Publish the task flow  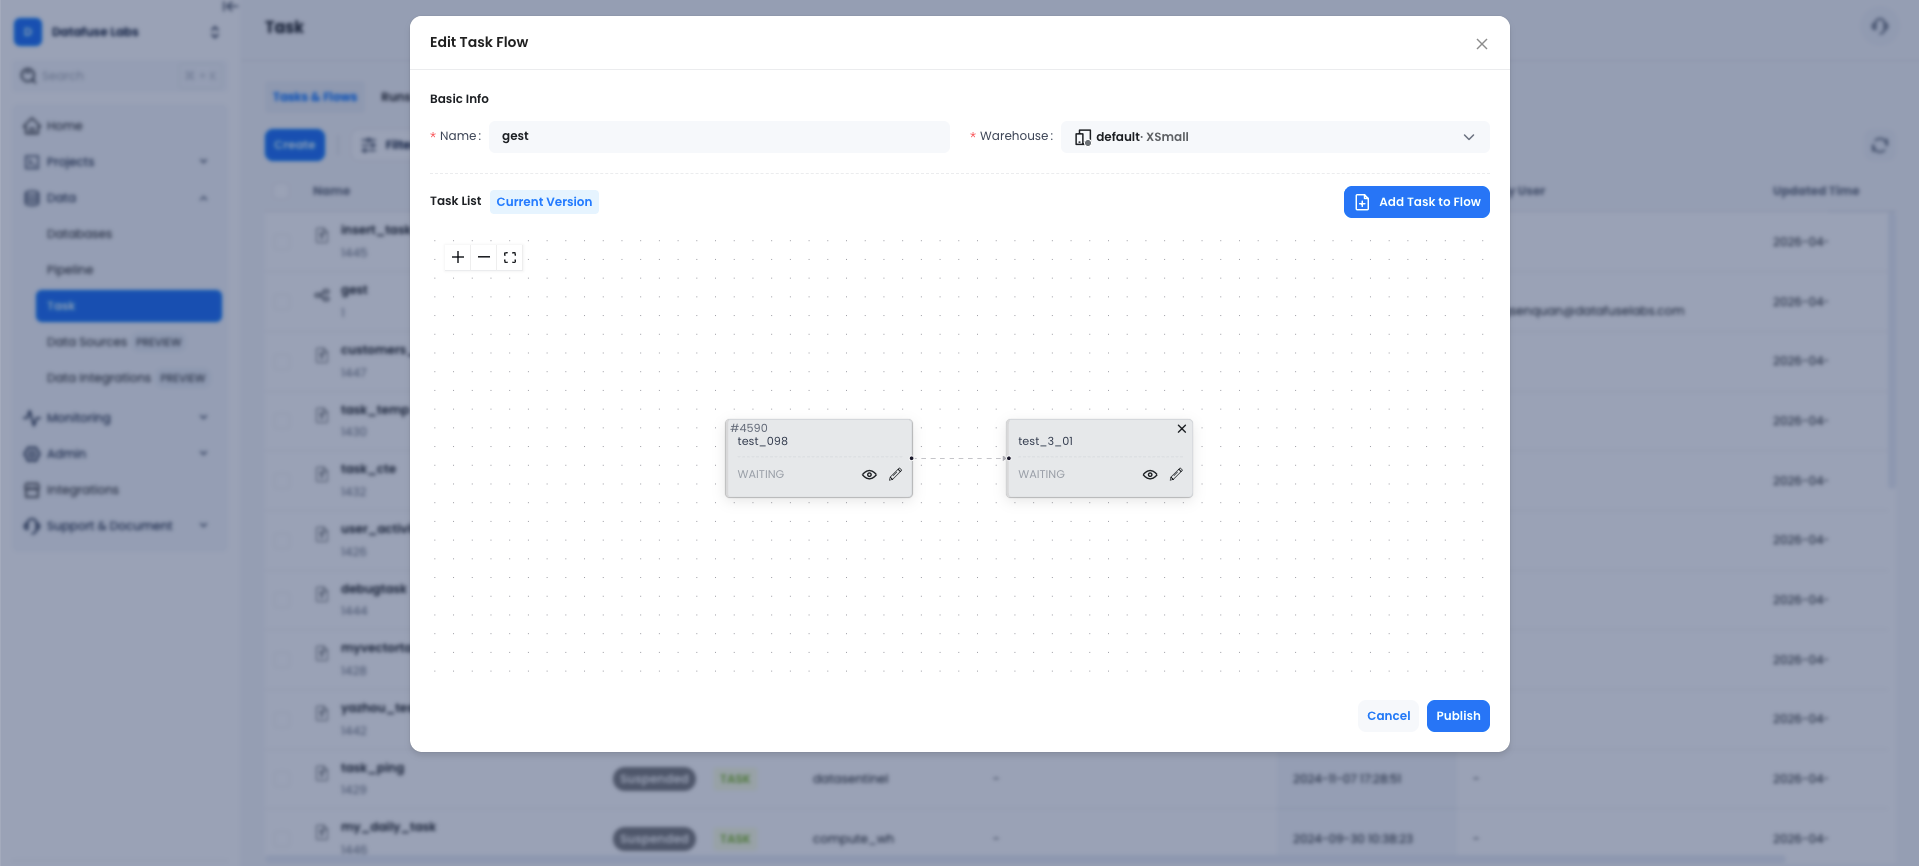(x=1458, y=716)
